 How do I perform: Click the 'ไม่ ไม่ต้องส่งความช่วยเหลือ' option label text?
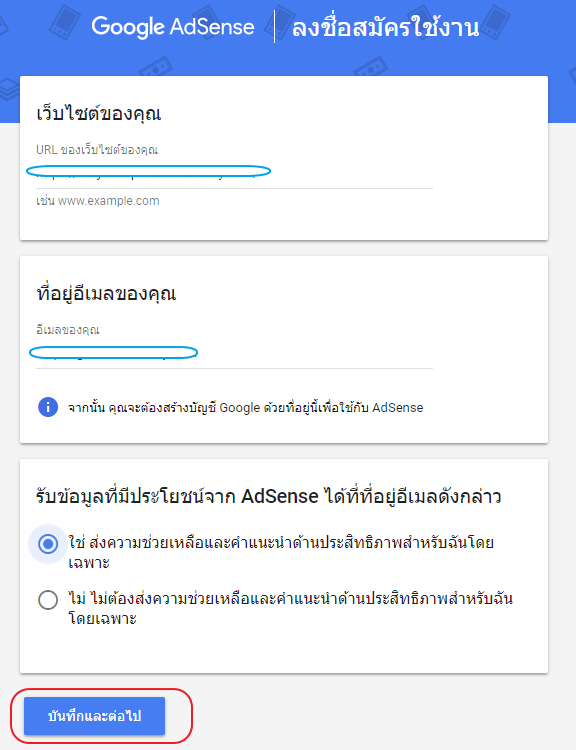[x=290, y=608]
